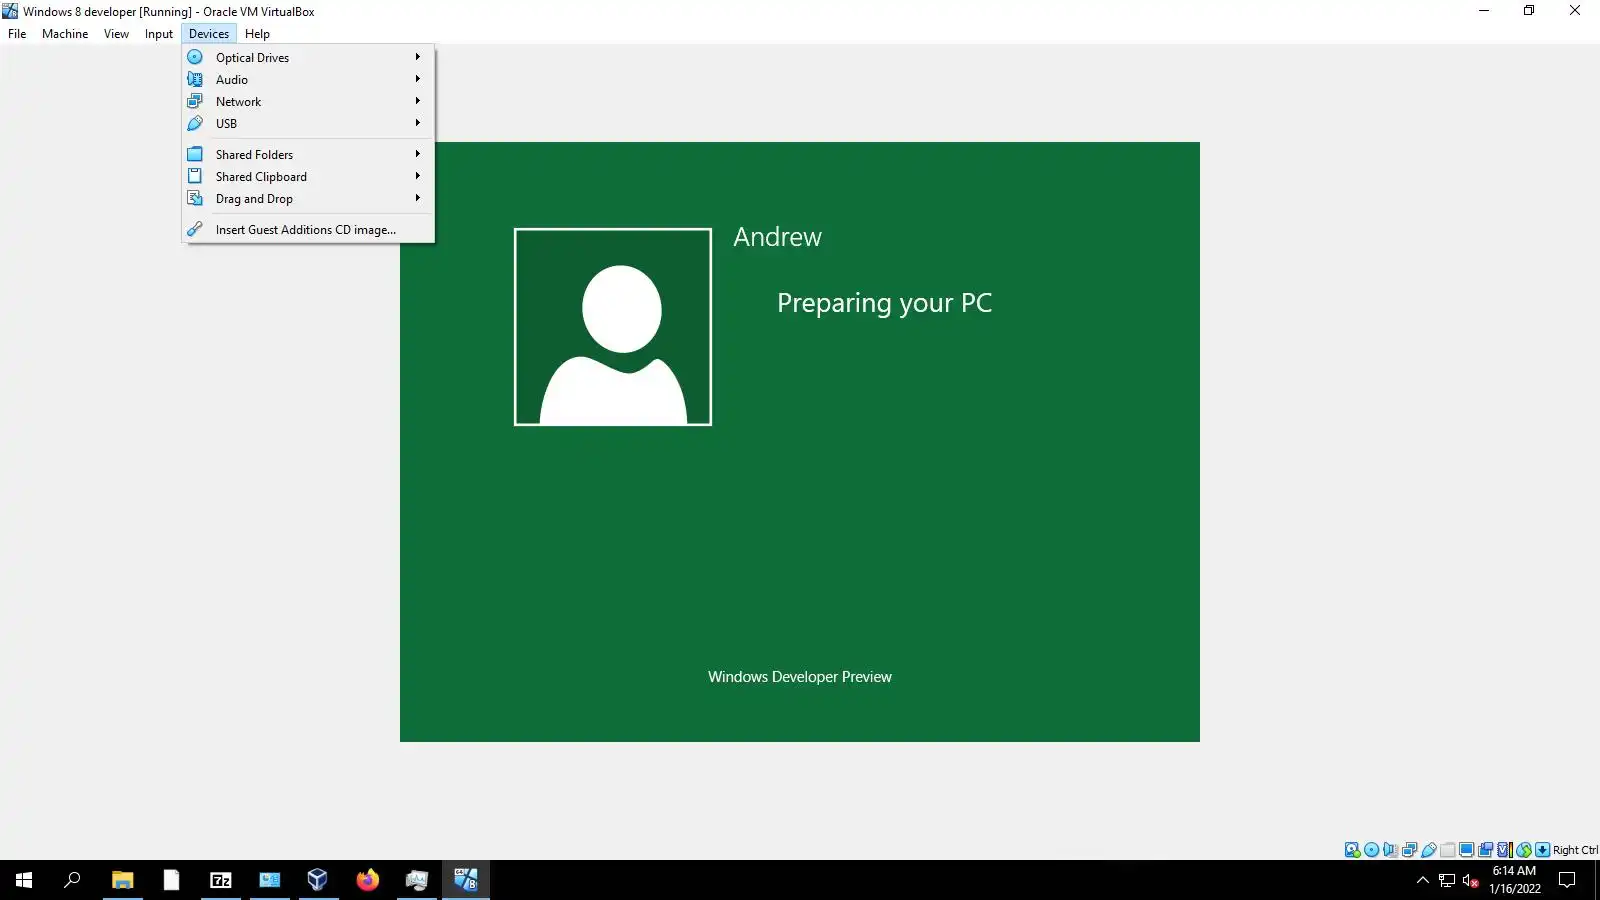Image resolution: width=1600 pixels, height=900 pixels.
Task: Open taskbar search
Action: 72,880
